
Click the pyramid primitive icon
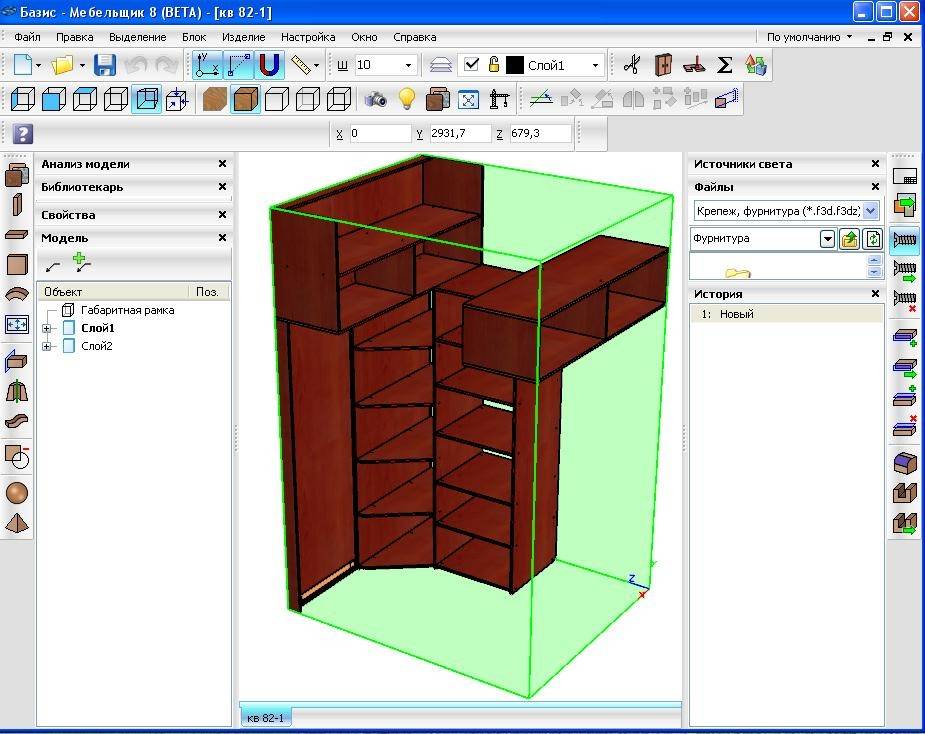tap(17, 523)
